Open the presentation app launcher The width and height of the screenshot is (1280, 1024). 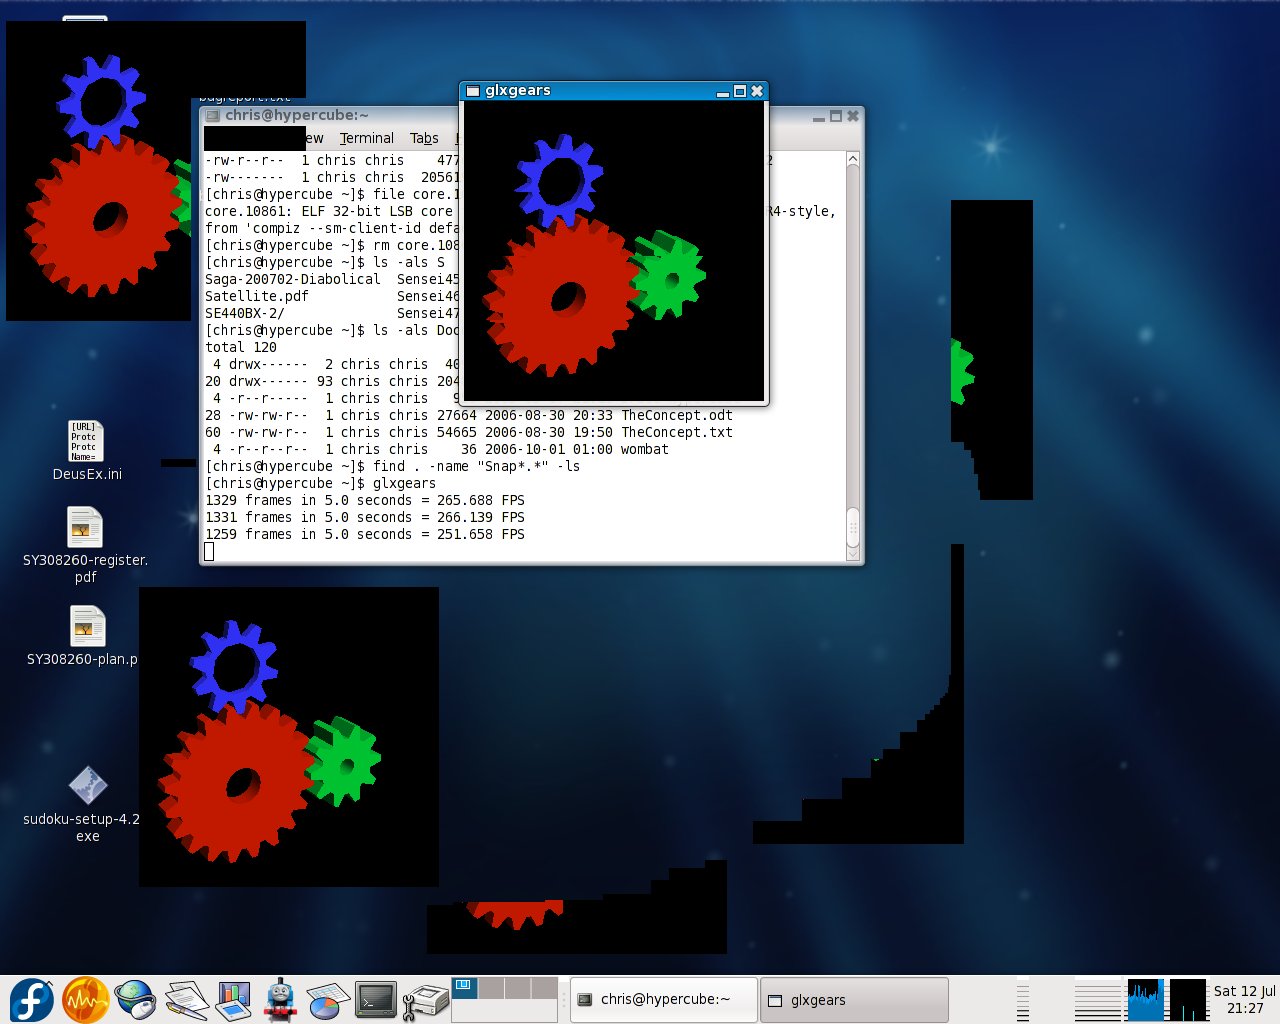[233, 999]
